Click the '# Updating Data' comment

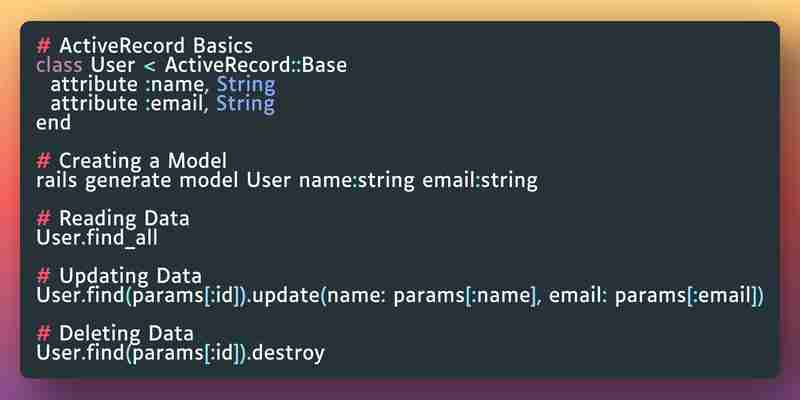pyautogui.click(x=119, y=277)
